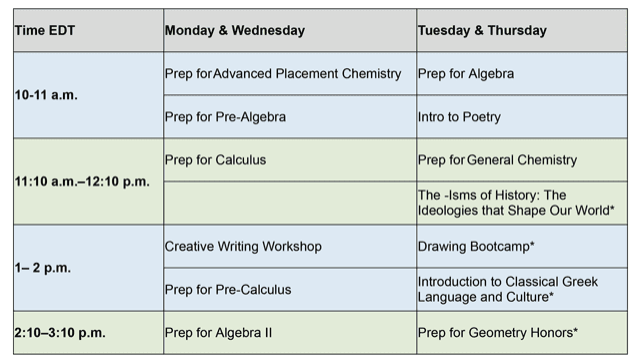This screenshot has height=360, width=640.
Task: Click the Prep for Pre-Algebra cell
Action: click(290, 117)
